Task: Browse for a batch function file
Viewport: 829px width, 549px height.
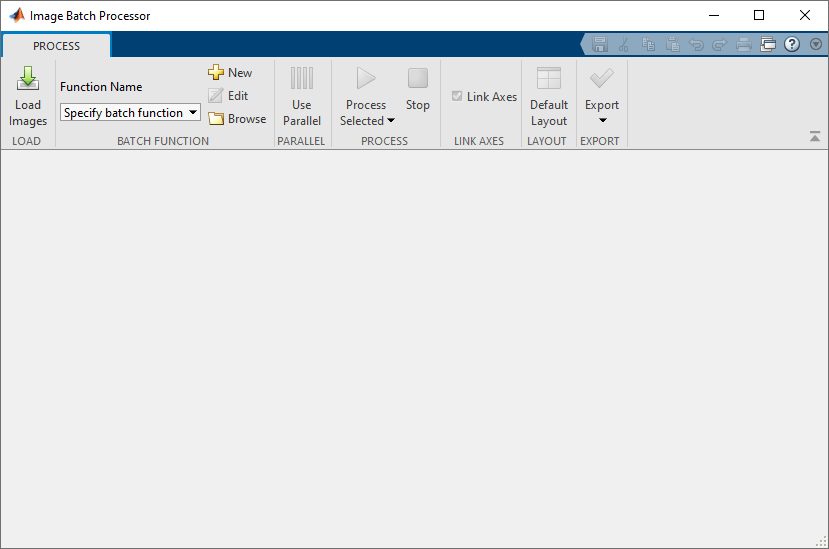Action: tap(237, 119)
